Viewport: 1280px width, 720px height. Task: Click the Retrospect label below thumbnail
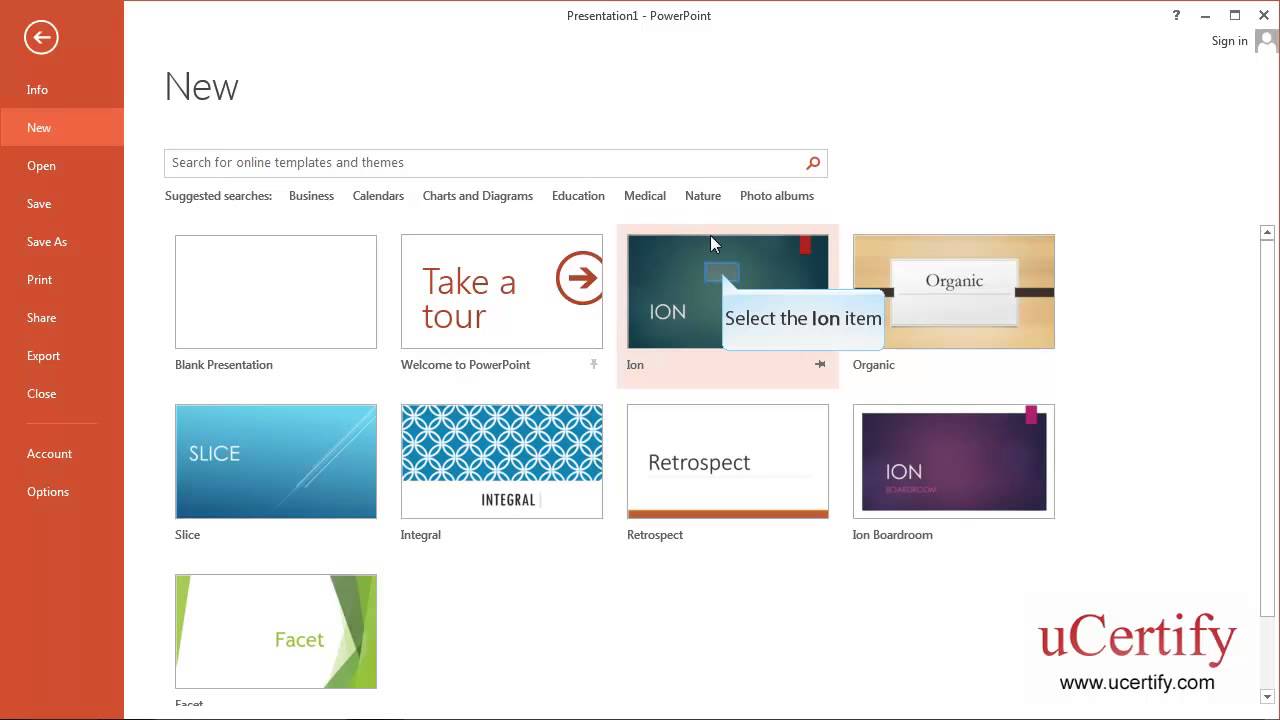(x=655, y=535)
